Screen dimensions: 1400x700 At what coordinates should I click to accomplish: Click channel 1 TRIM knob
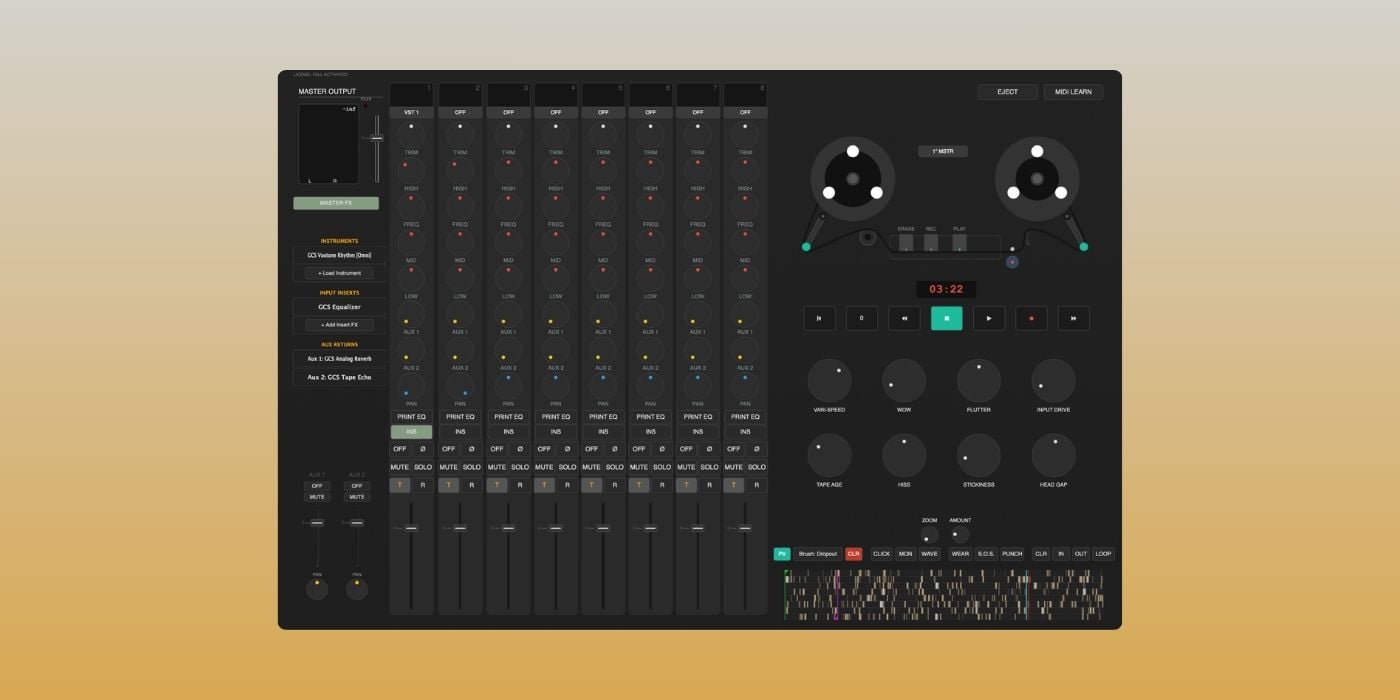click(411, 134)
